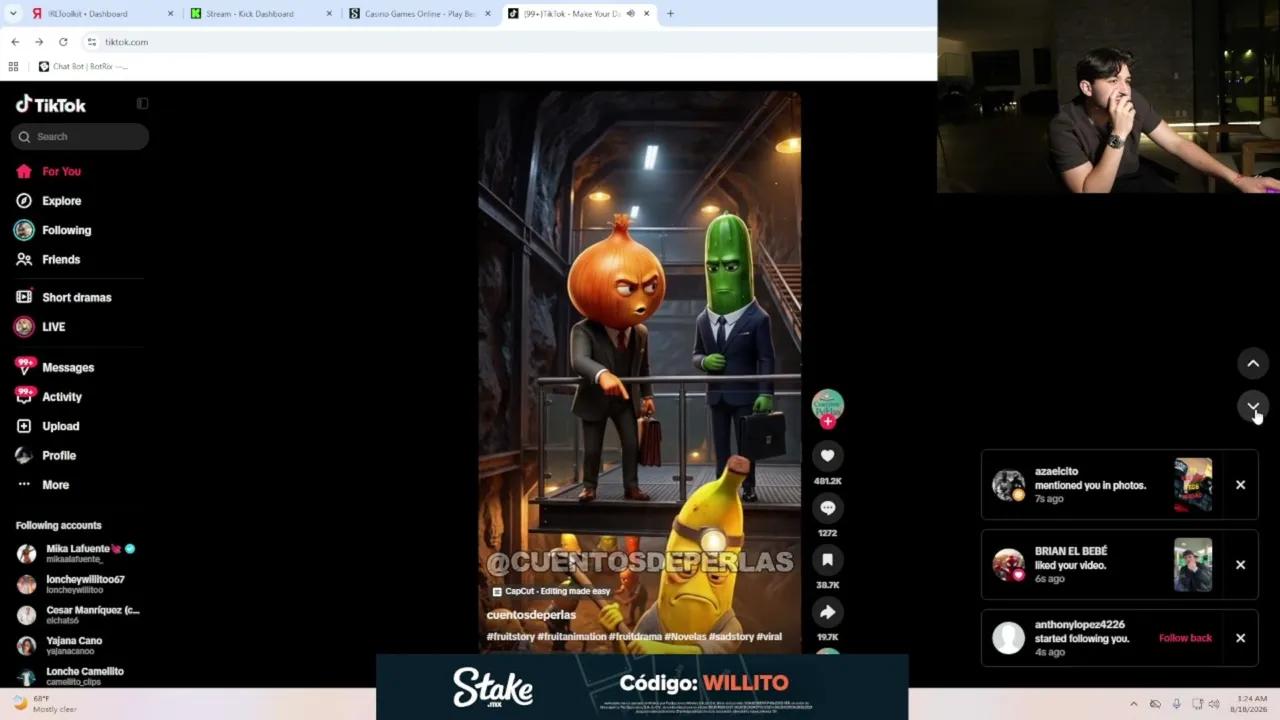Like the video with heart icon

[827, 456]
